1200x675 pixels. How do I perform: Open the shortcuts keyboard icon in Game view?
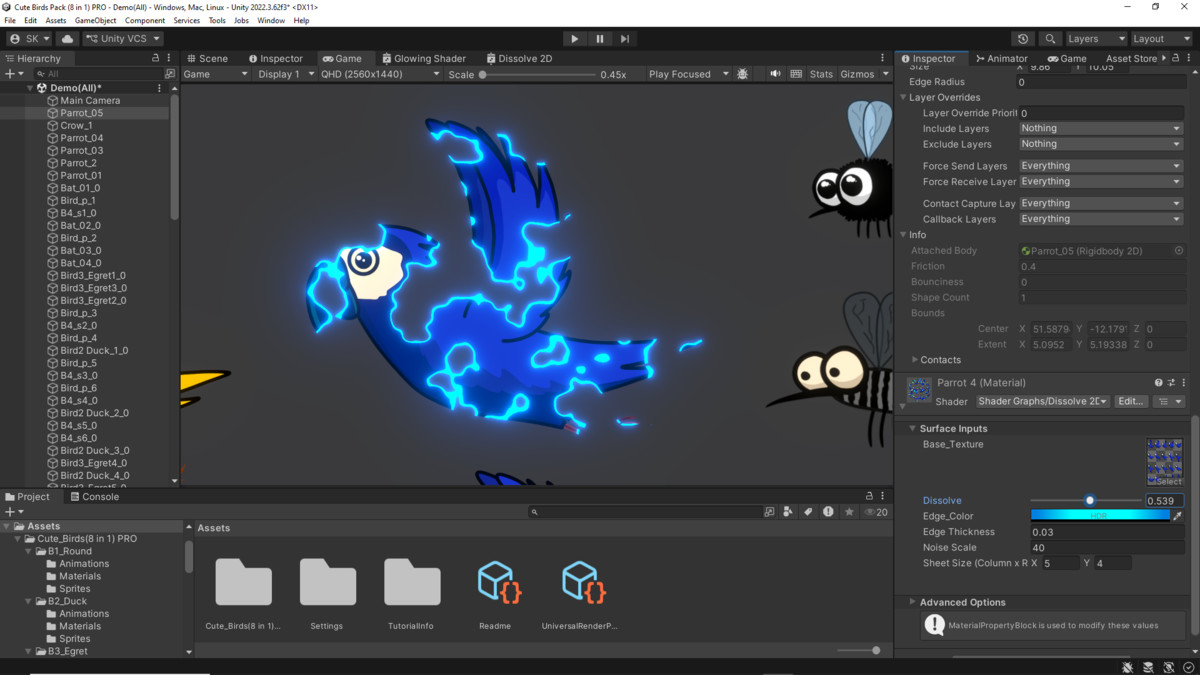[x=796, y=74]
